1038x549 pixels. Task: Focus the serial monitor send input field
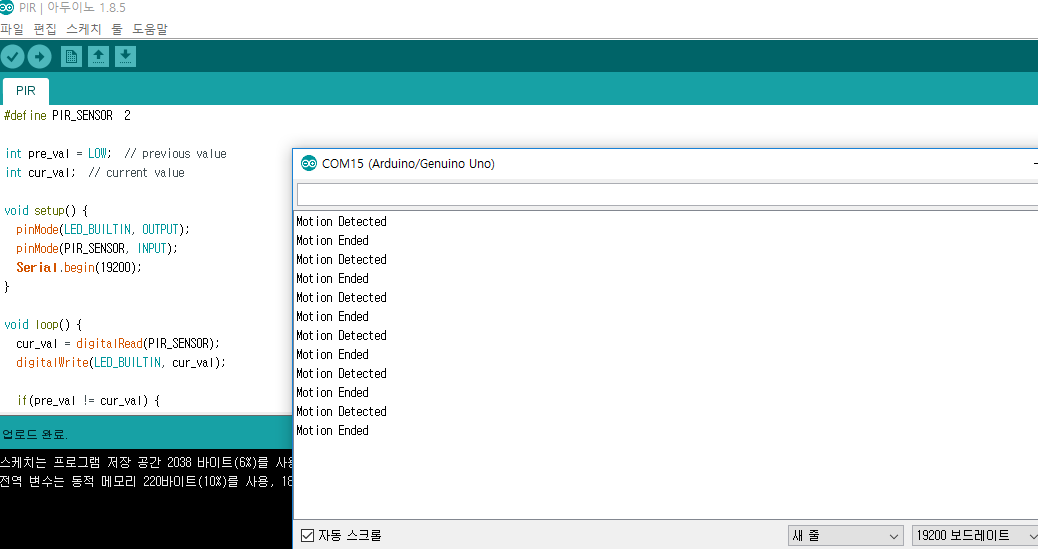point(667,195)
